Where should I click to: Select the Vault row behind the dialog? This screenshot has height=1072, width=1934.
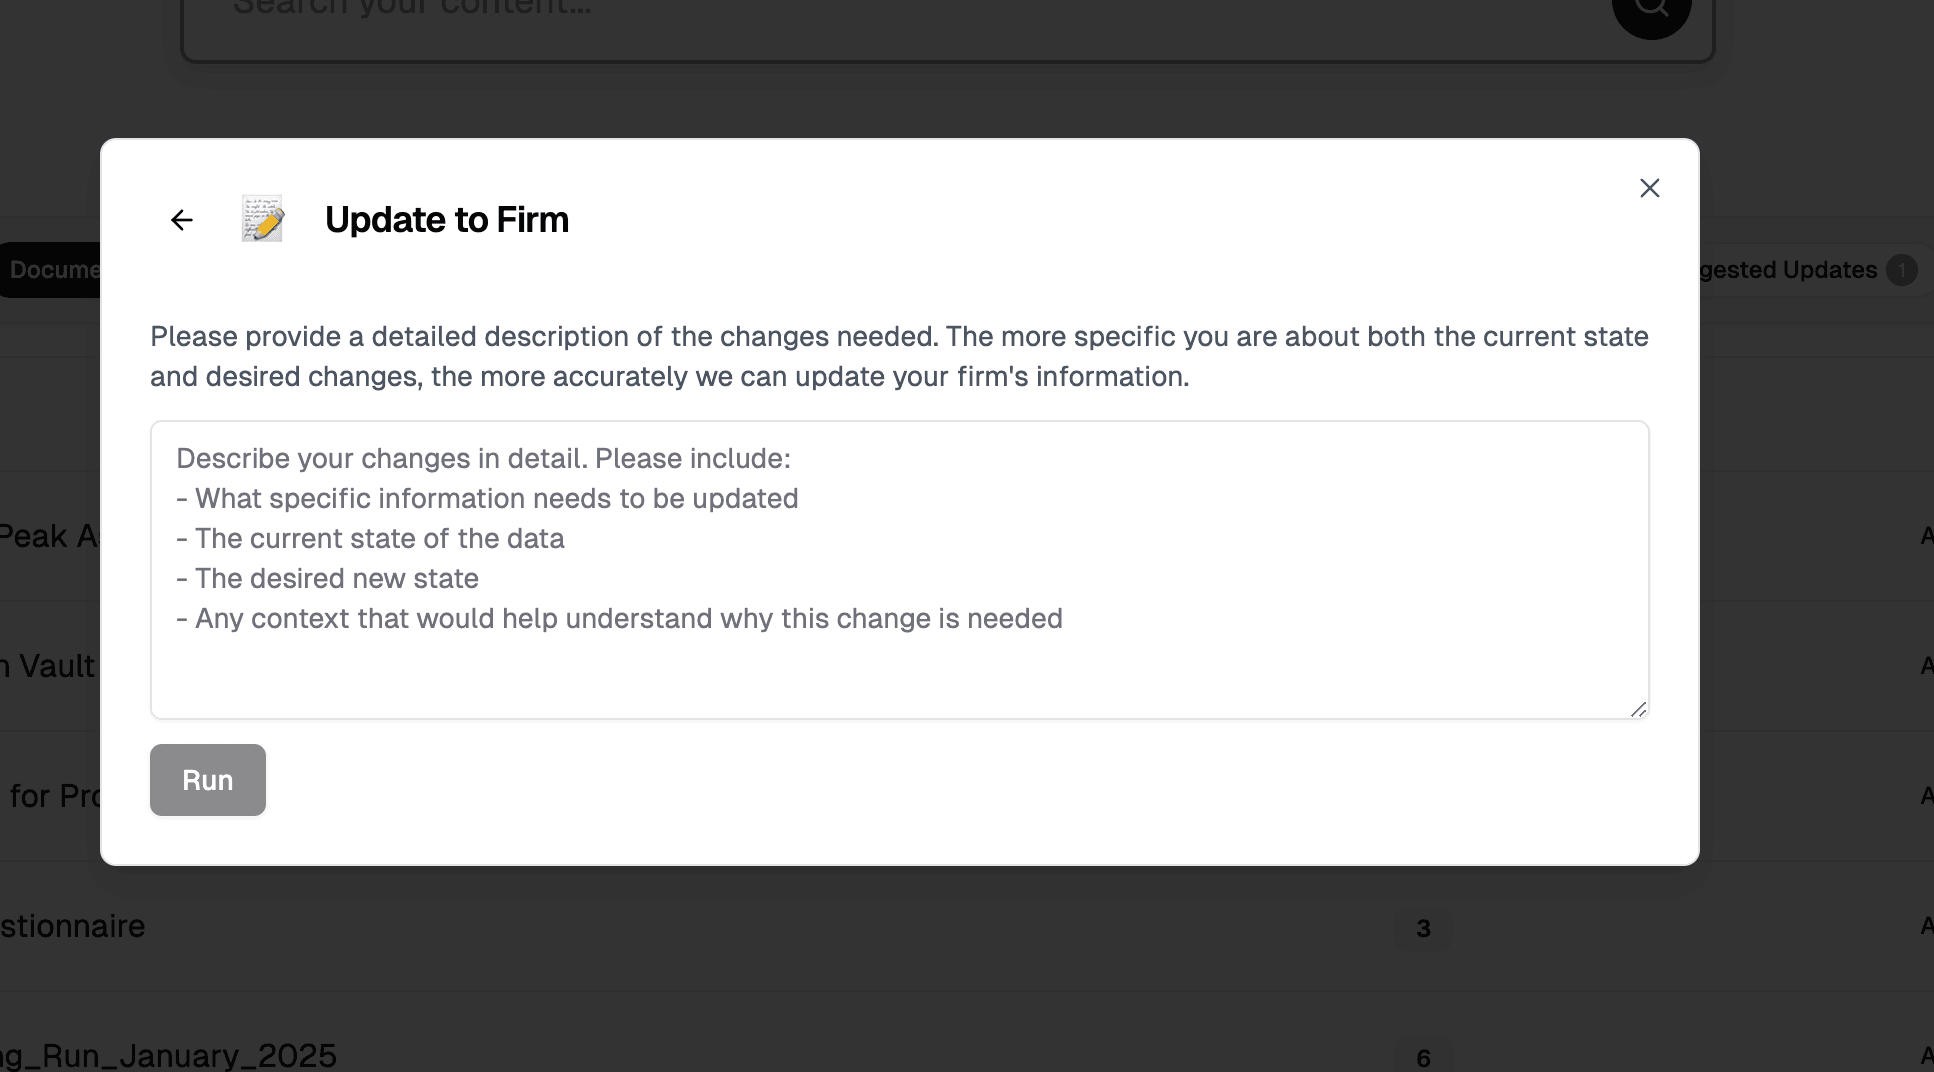point(50,666)
